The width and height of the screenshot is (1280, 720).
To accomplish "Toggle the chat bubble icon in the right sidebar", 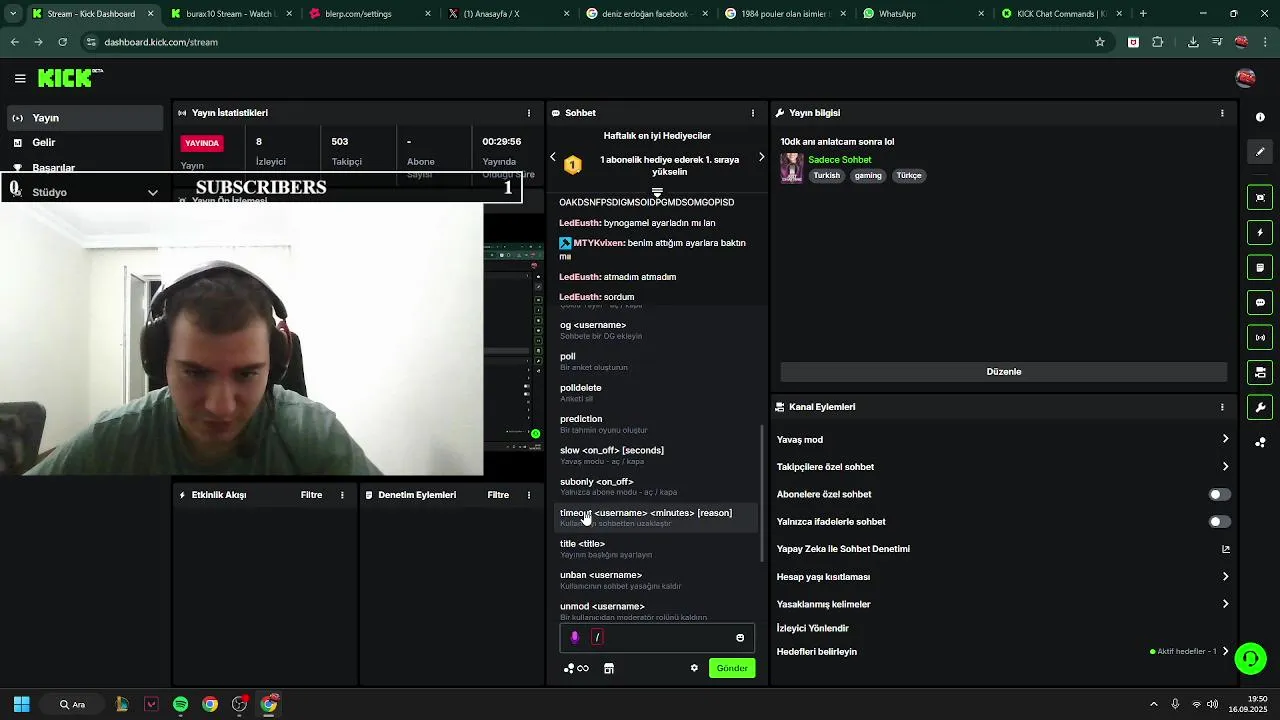I will (1260, 303).
